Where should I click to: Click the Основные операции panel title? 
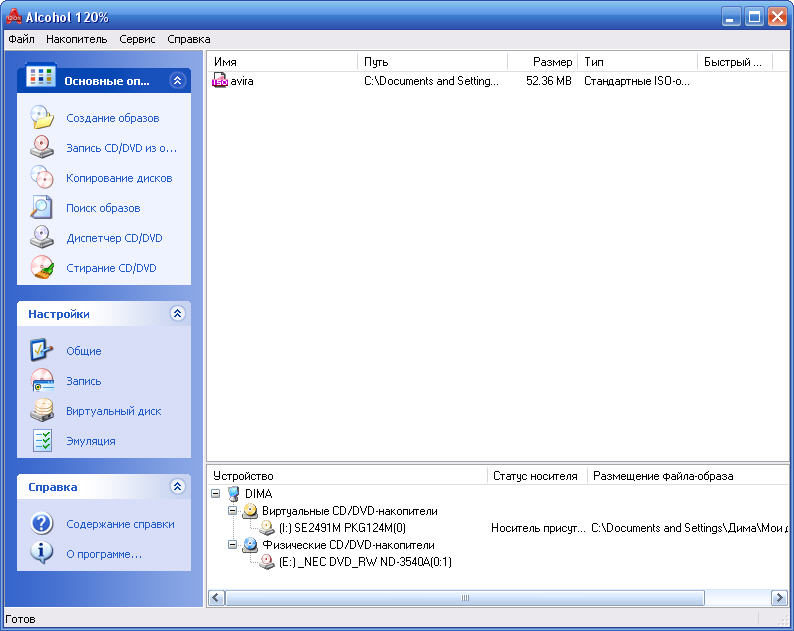tap(106, 81)
